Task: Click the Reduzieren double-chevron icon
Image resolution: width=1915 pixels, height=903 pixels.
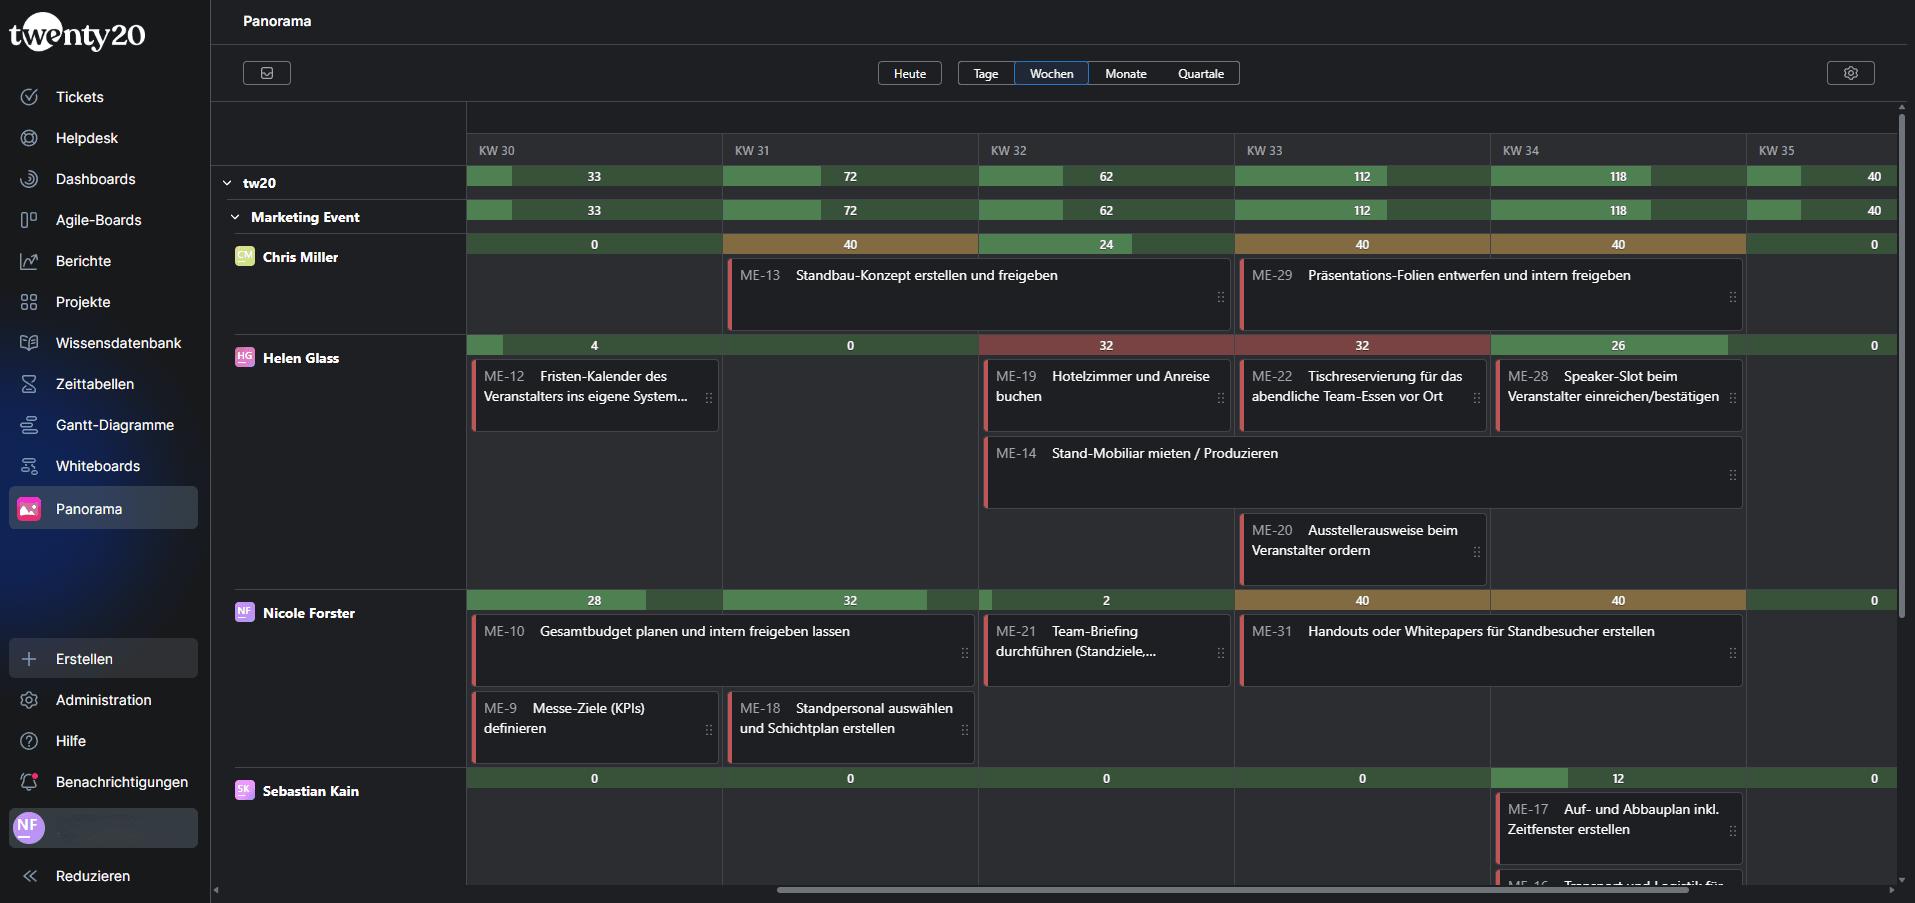Action: [29, 876]
